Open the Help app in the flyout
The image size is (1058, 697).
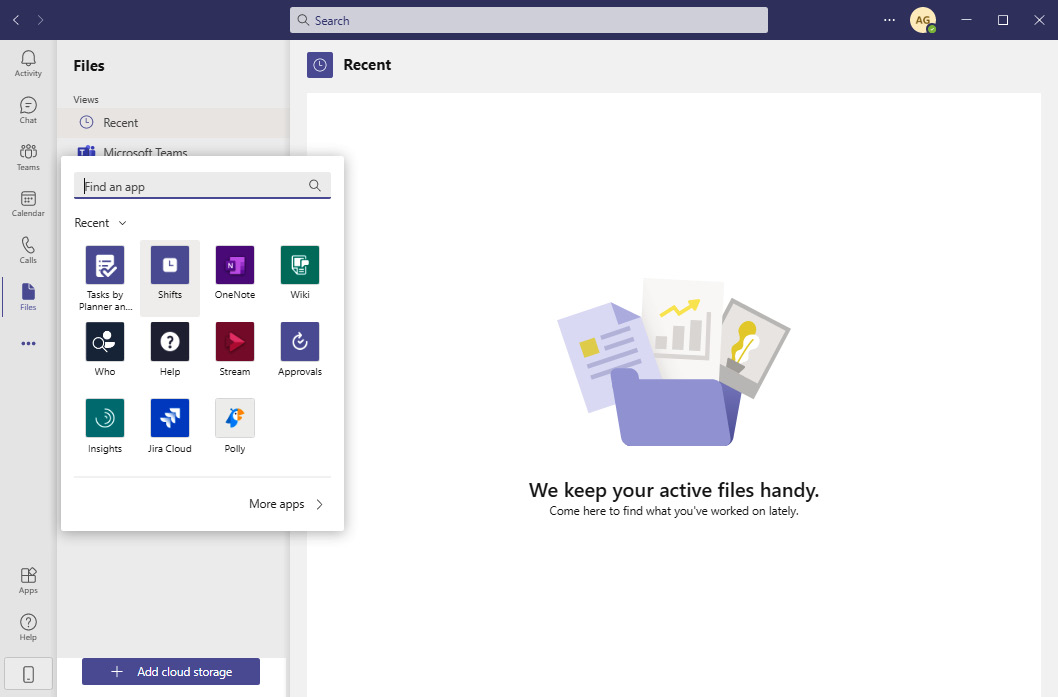coord(170,350)
